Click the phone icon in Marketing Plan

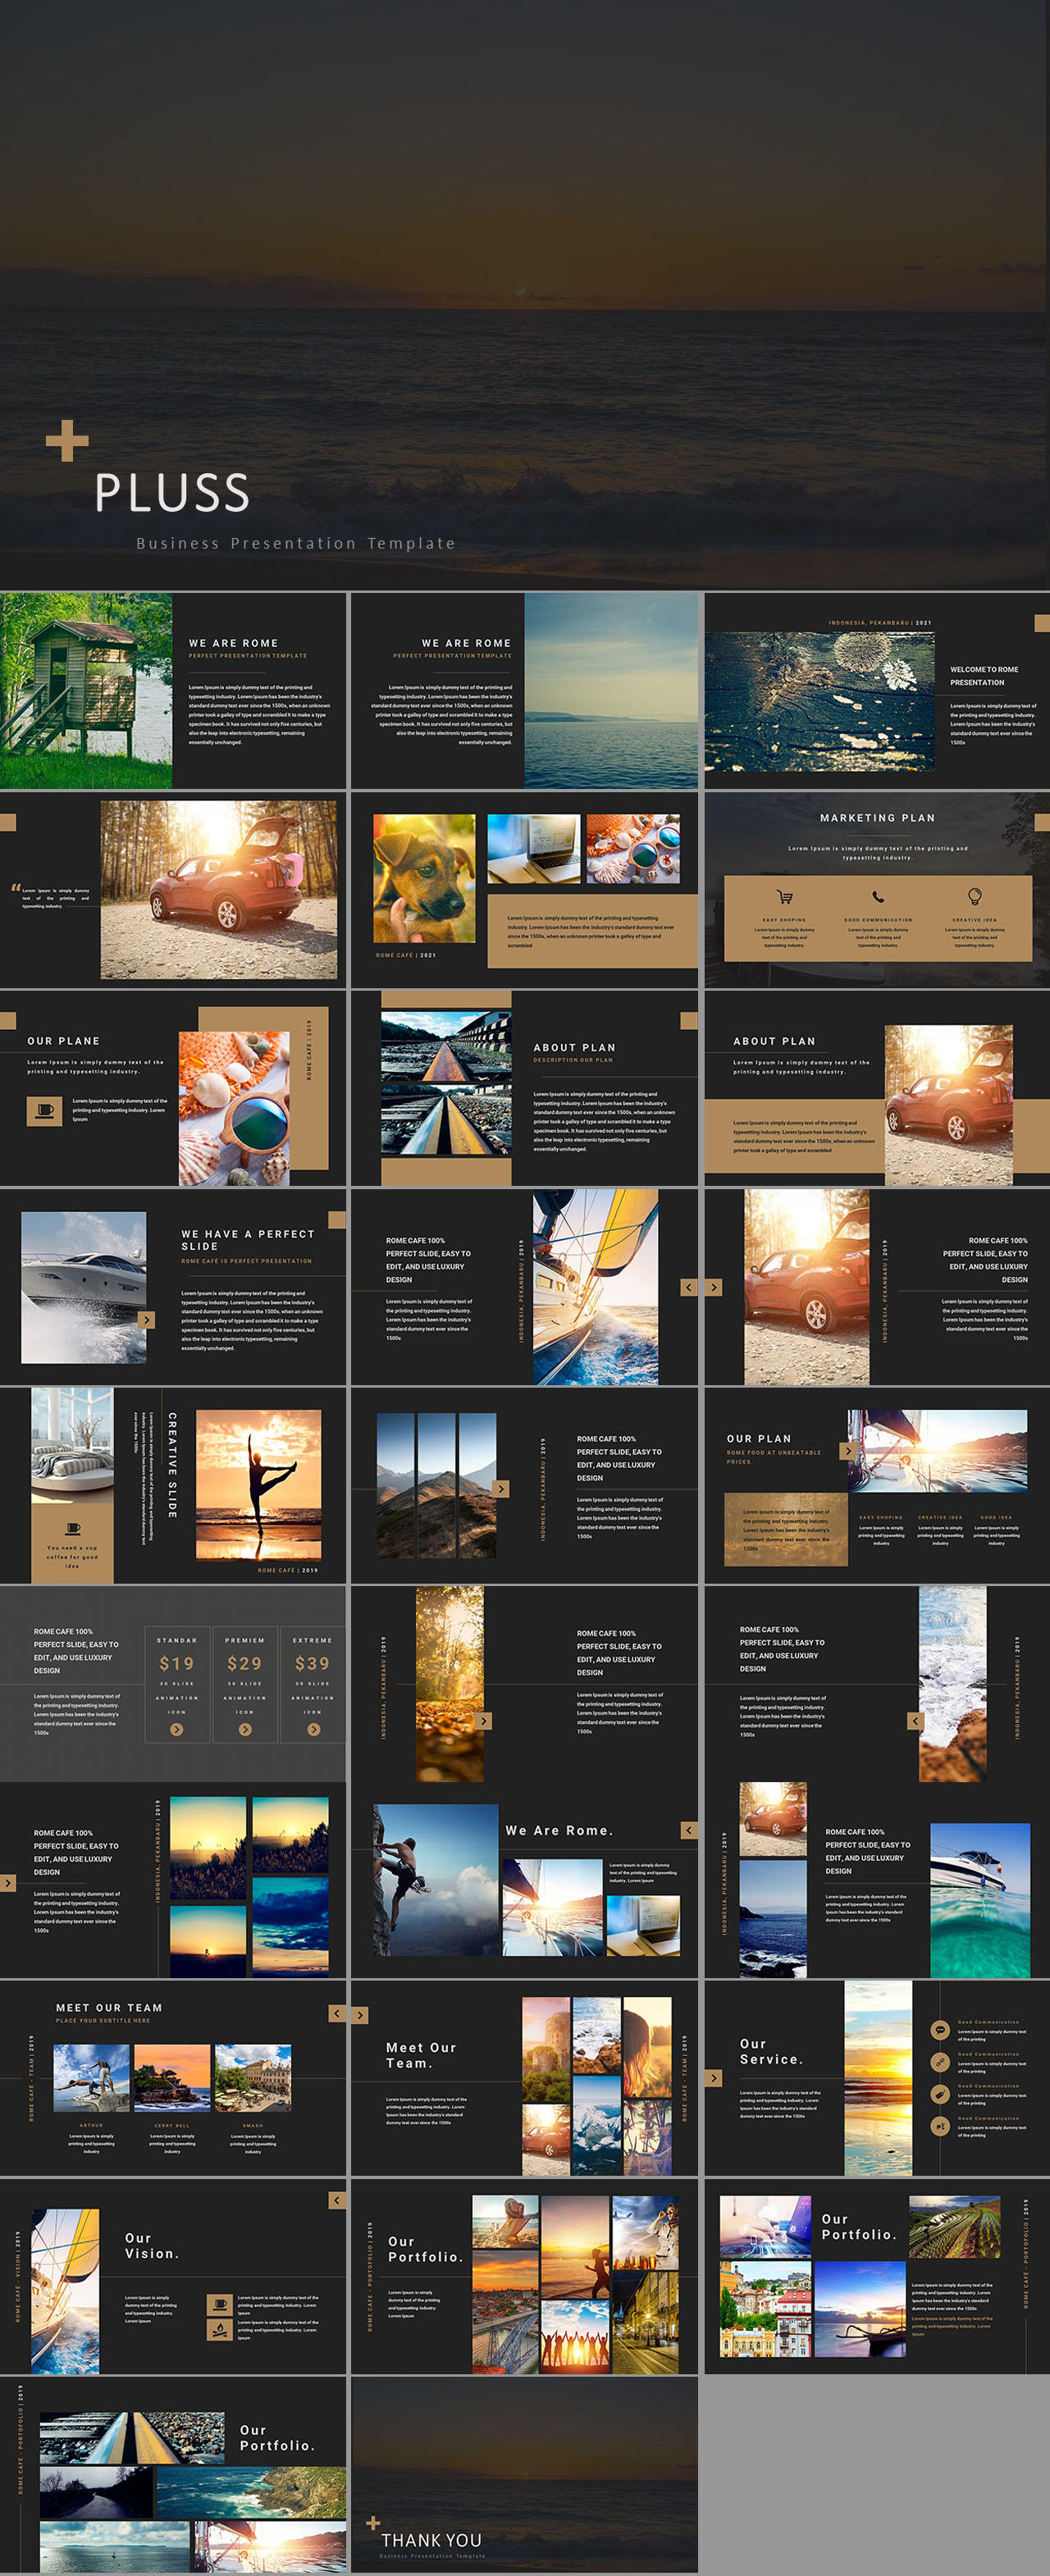[x=877, y=897]
